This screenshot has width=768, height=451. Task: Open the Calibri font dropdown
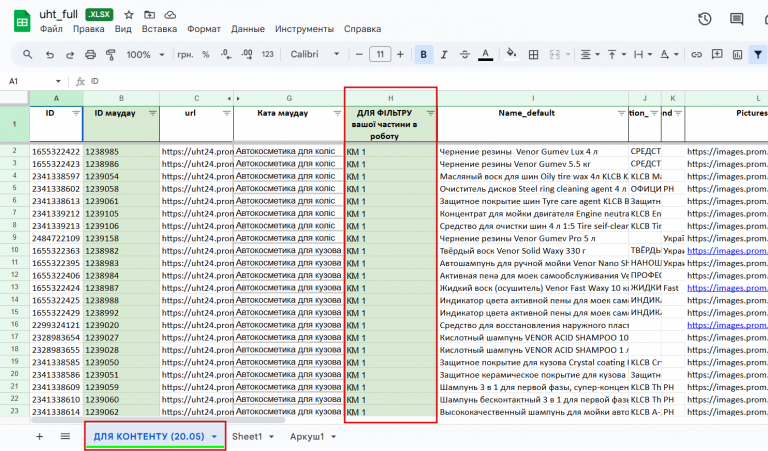(x=314, y=54)
